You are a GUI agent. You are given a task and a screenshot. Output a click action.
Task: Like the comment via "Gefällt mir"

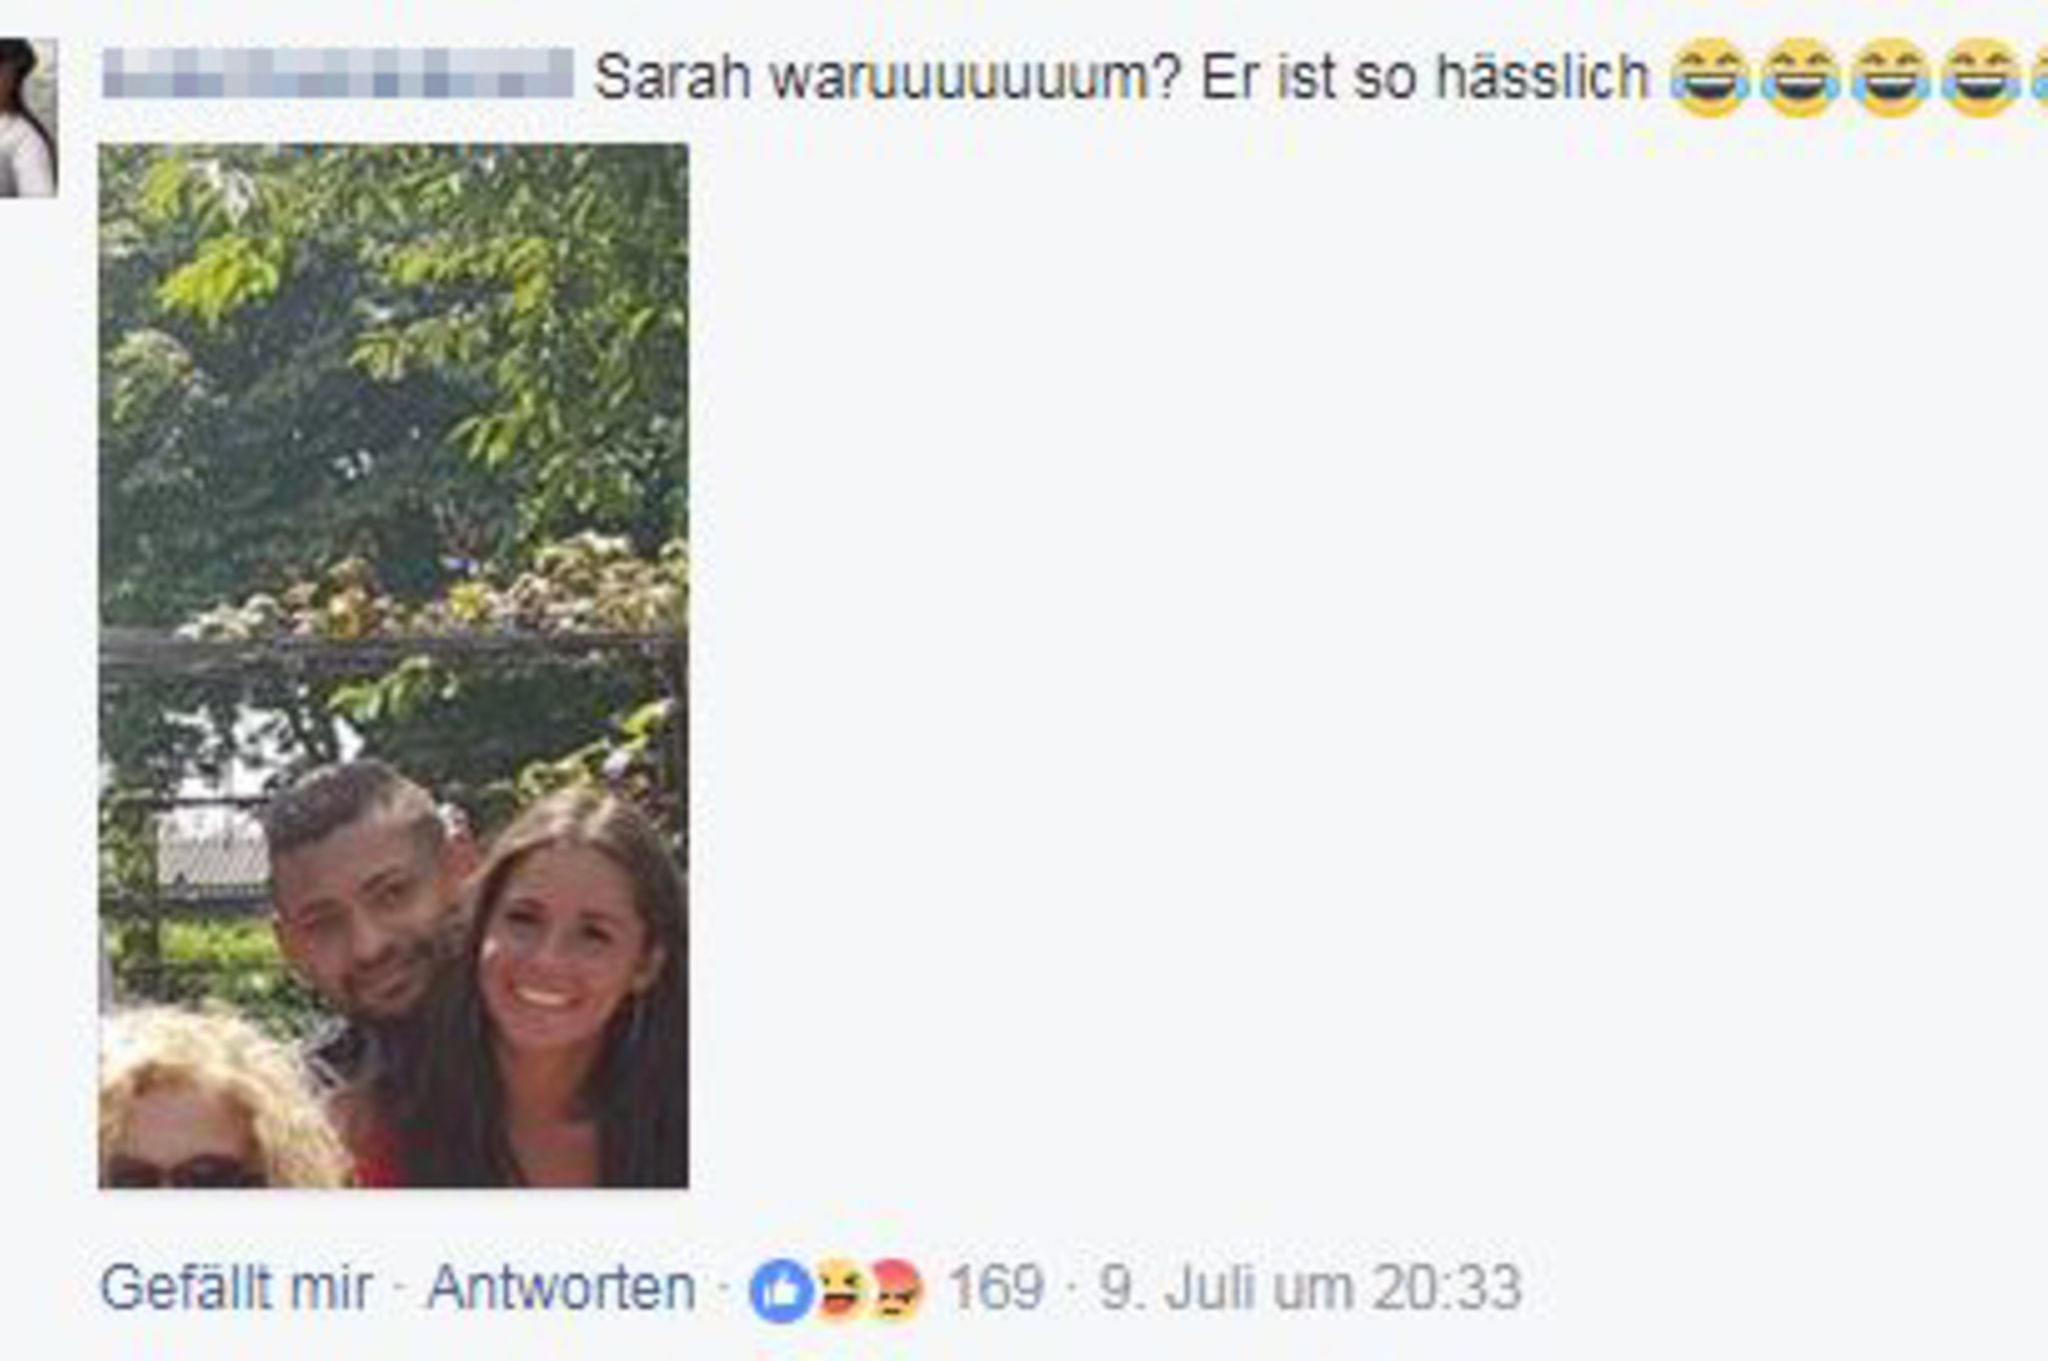coord(236,1288)
